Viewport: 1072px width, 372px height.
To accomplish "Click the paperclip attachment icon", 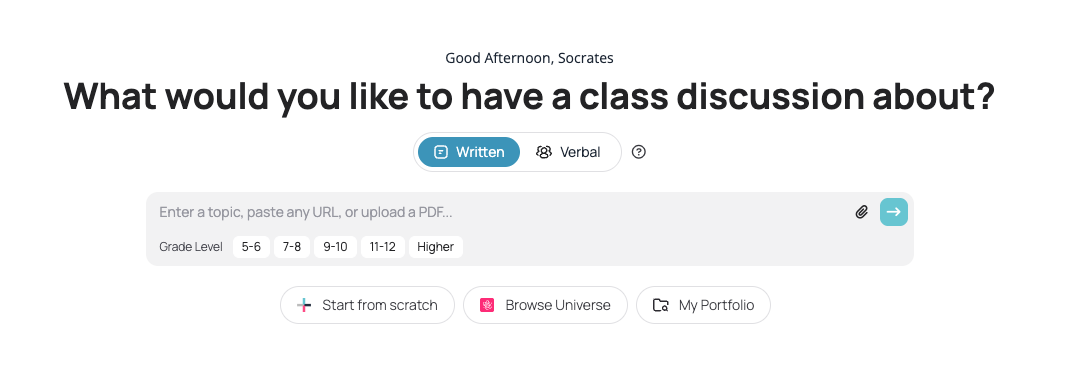I will [x=861, y=212].
